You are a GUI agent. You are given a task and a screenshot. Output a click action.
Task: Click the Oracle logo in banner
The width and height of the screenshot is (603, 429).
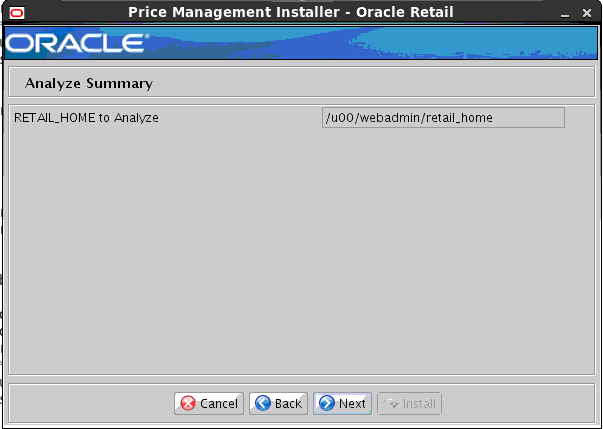pos(76,43)
